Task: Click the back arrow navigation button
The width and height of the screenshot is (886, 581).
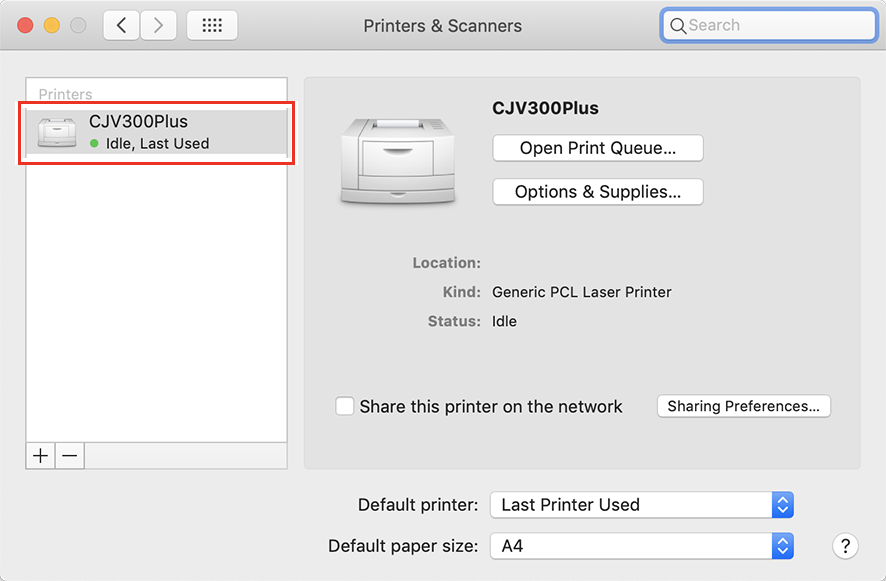Action: 121,25
